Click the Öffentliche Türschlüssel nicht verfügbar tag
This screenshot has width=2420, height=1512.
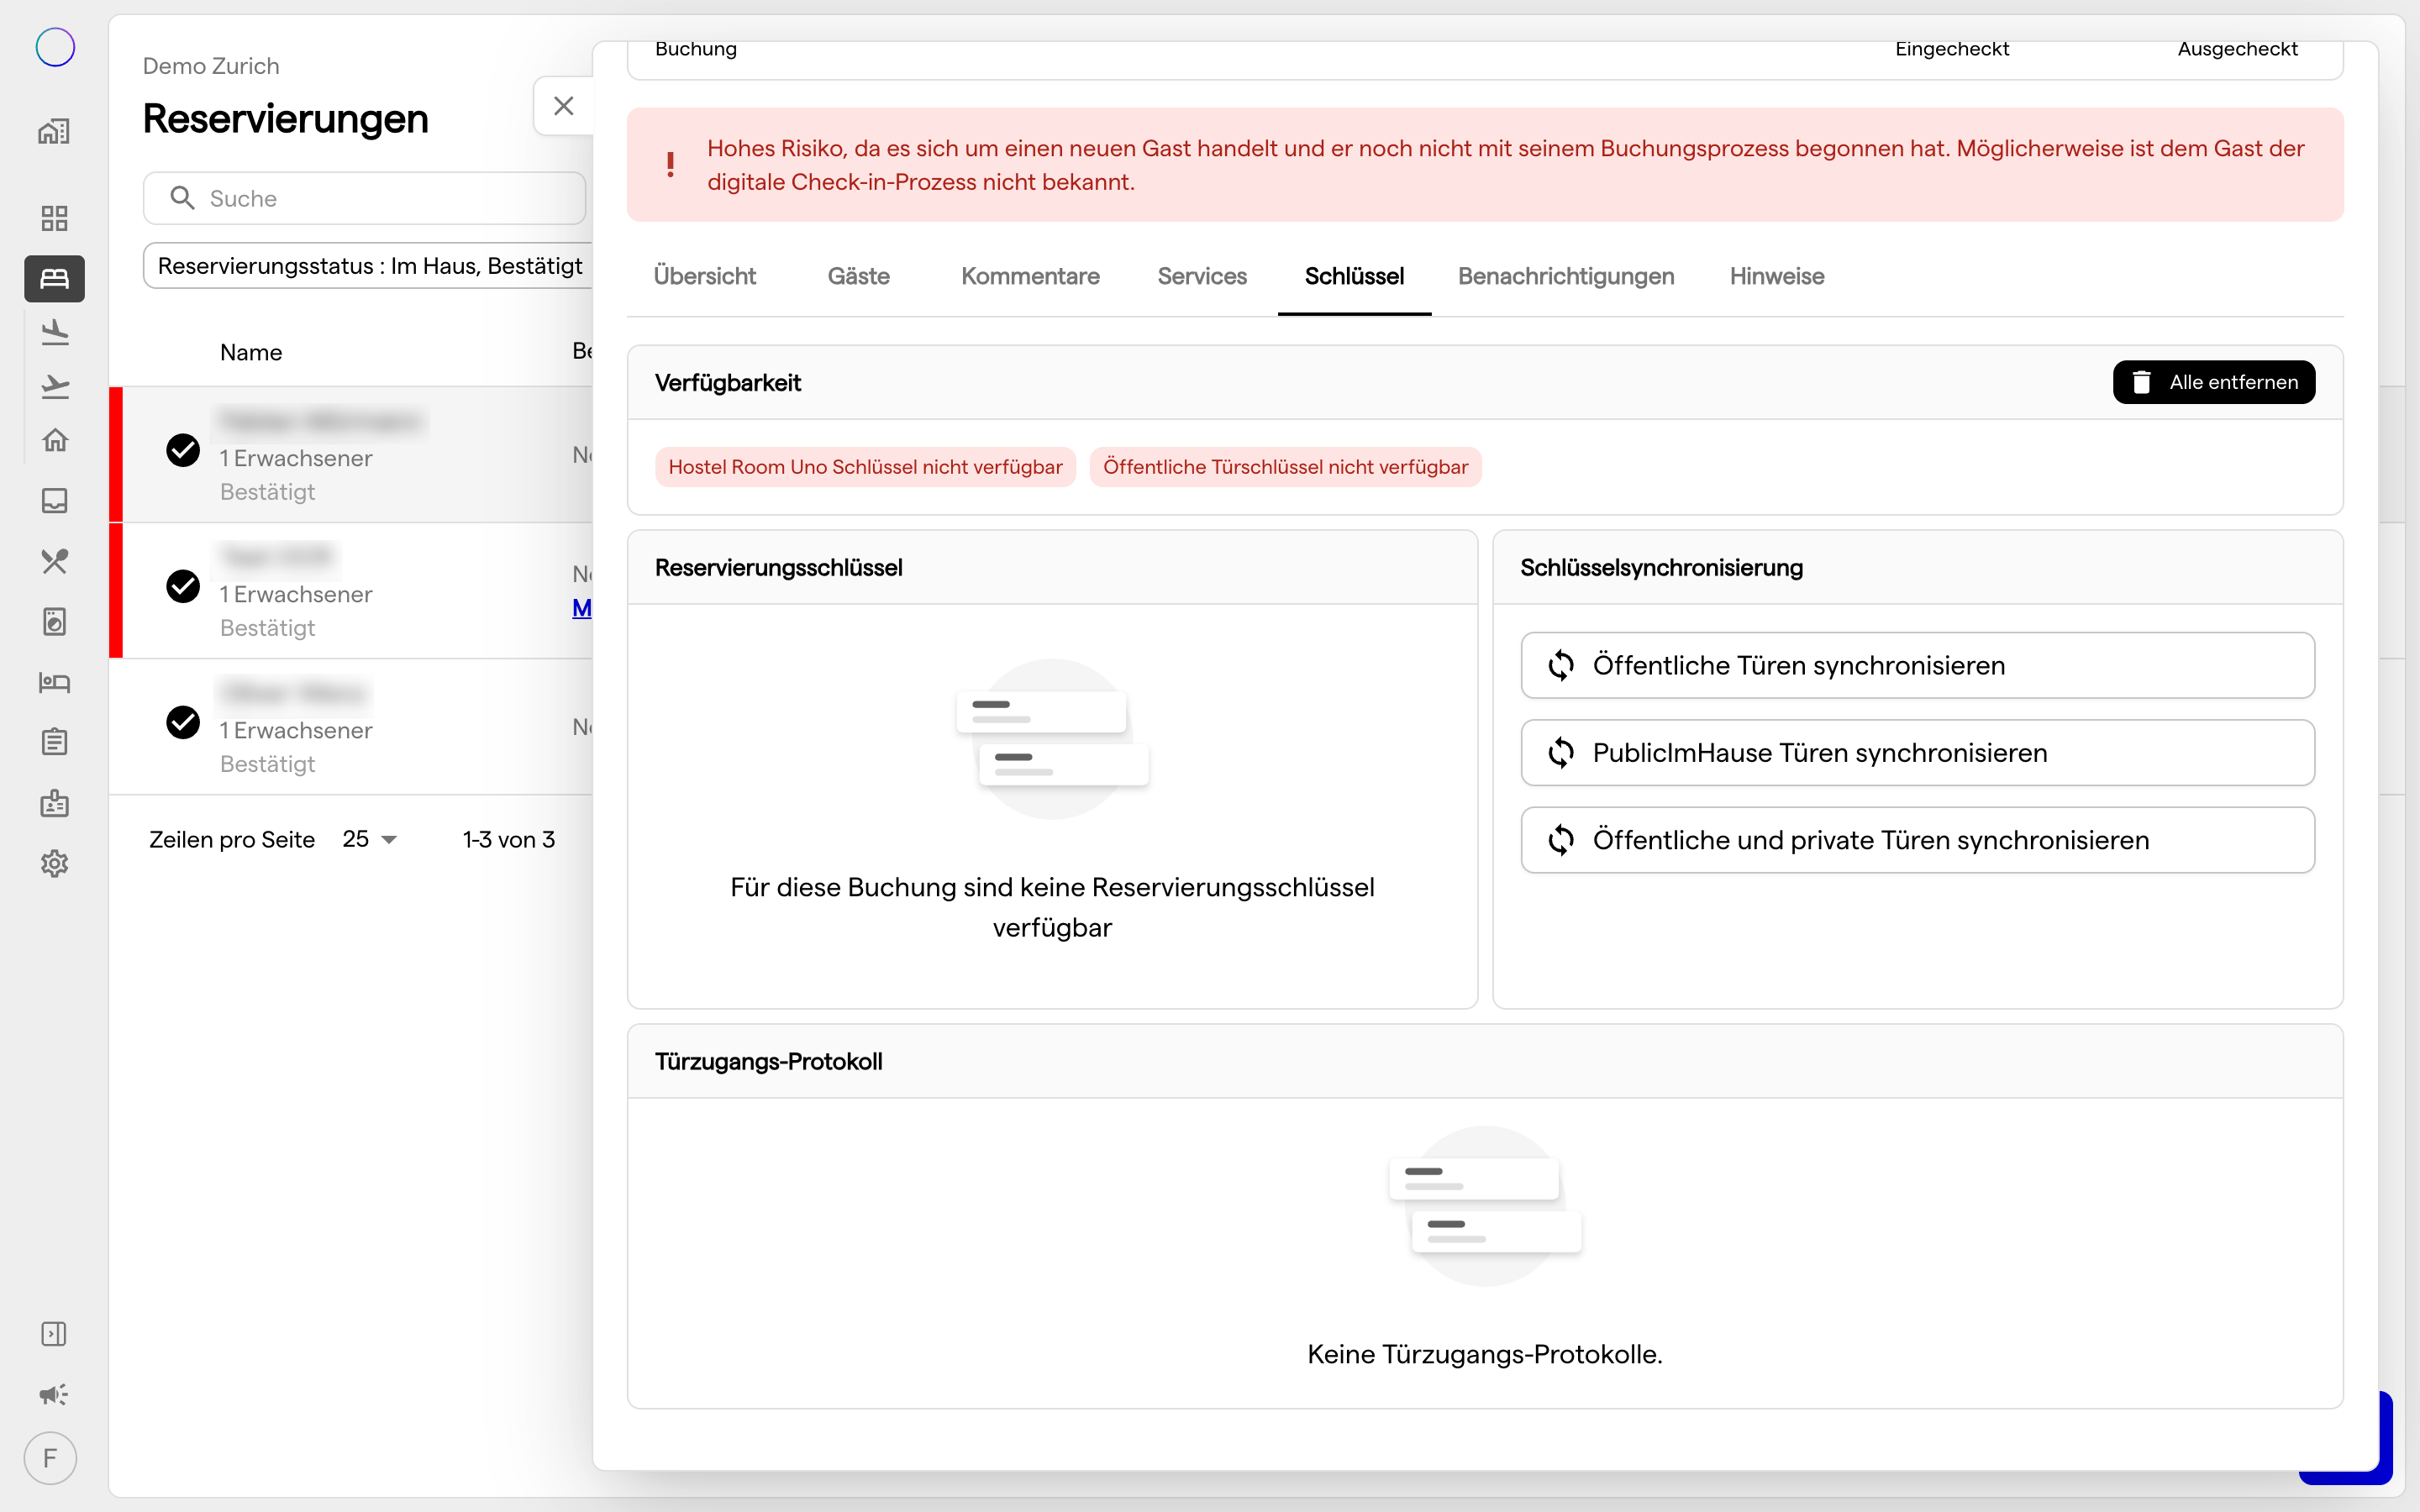1285,467
